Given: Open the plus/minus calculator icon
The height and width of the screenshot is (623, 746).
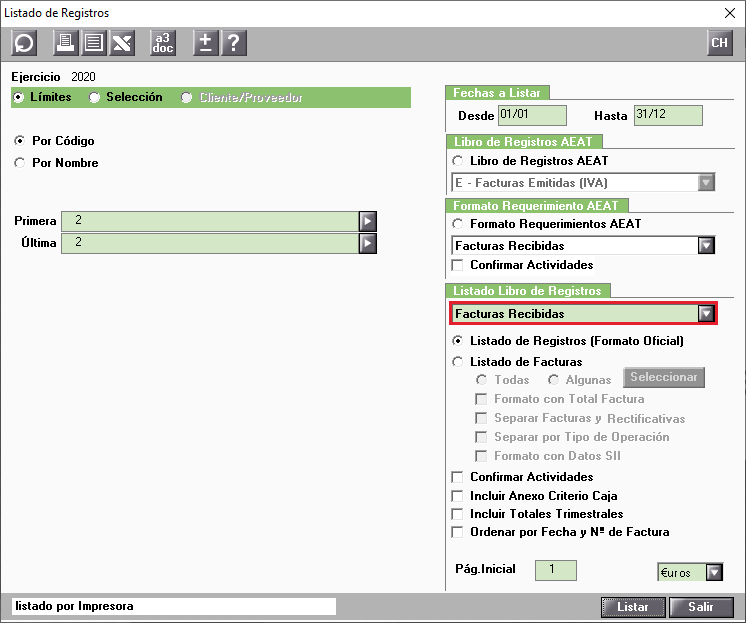Looking at the screenshot, I should 206,43.
